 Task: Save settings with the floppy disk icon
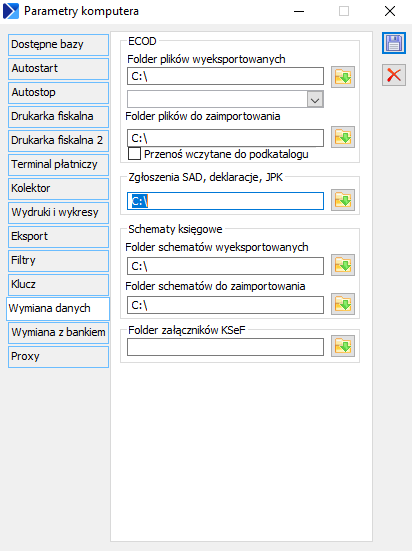click(394, 44)
